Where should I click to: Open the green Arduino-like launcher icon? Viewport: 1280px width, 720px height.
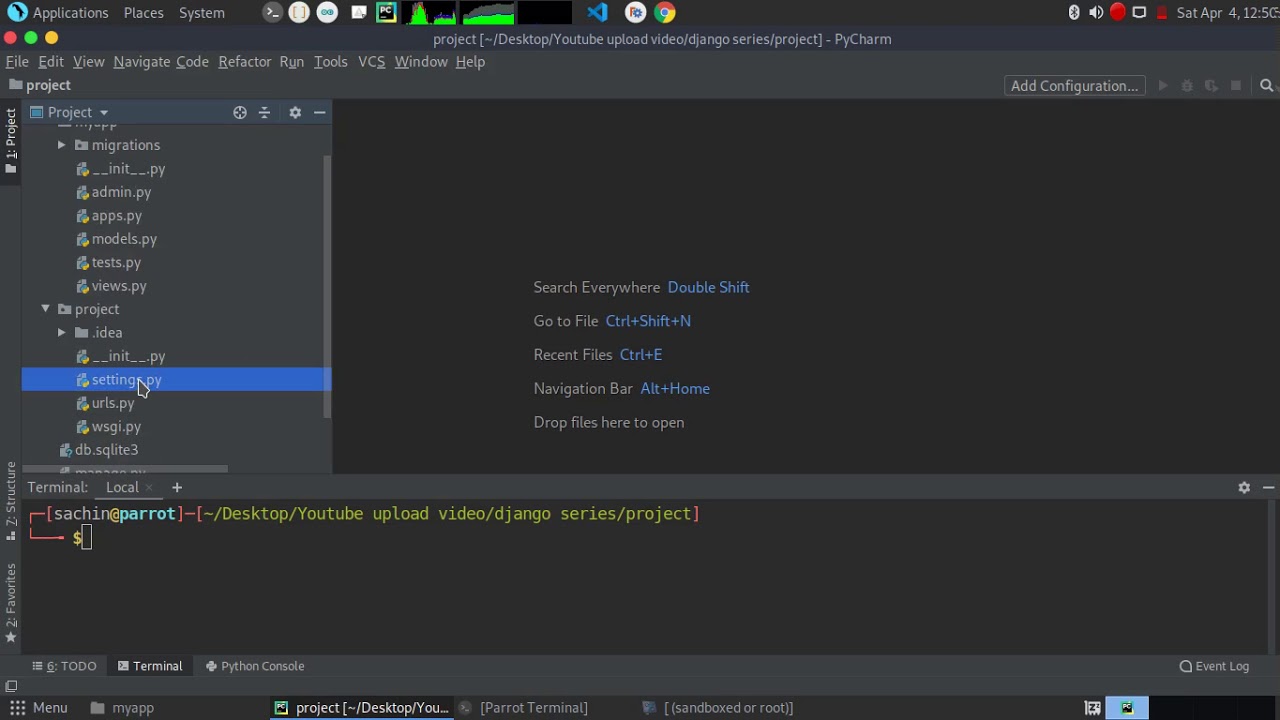point(327,13)
